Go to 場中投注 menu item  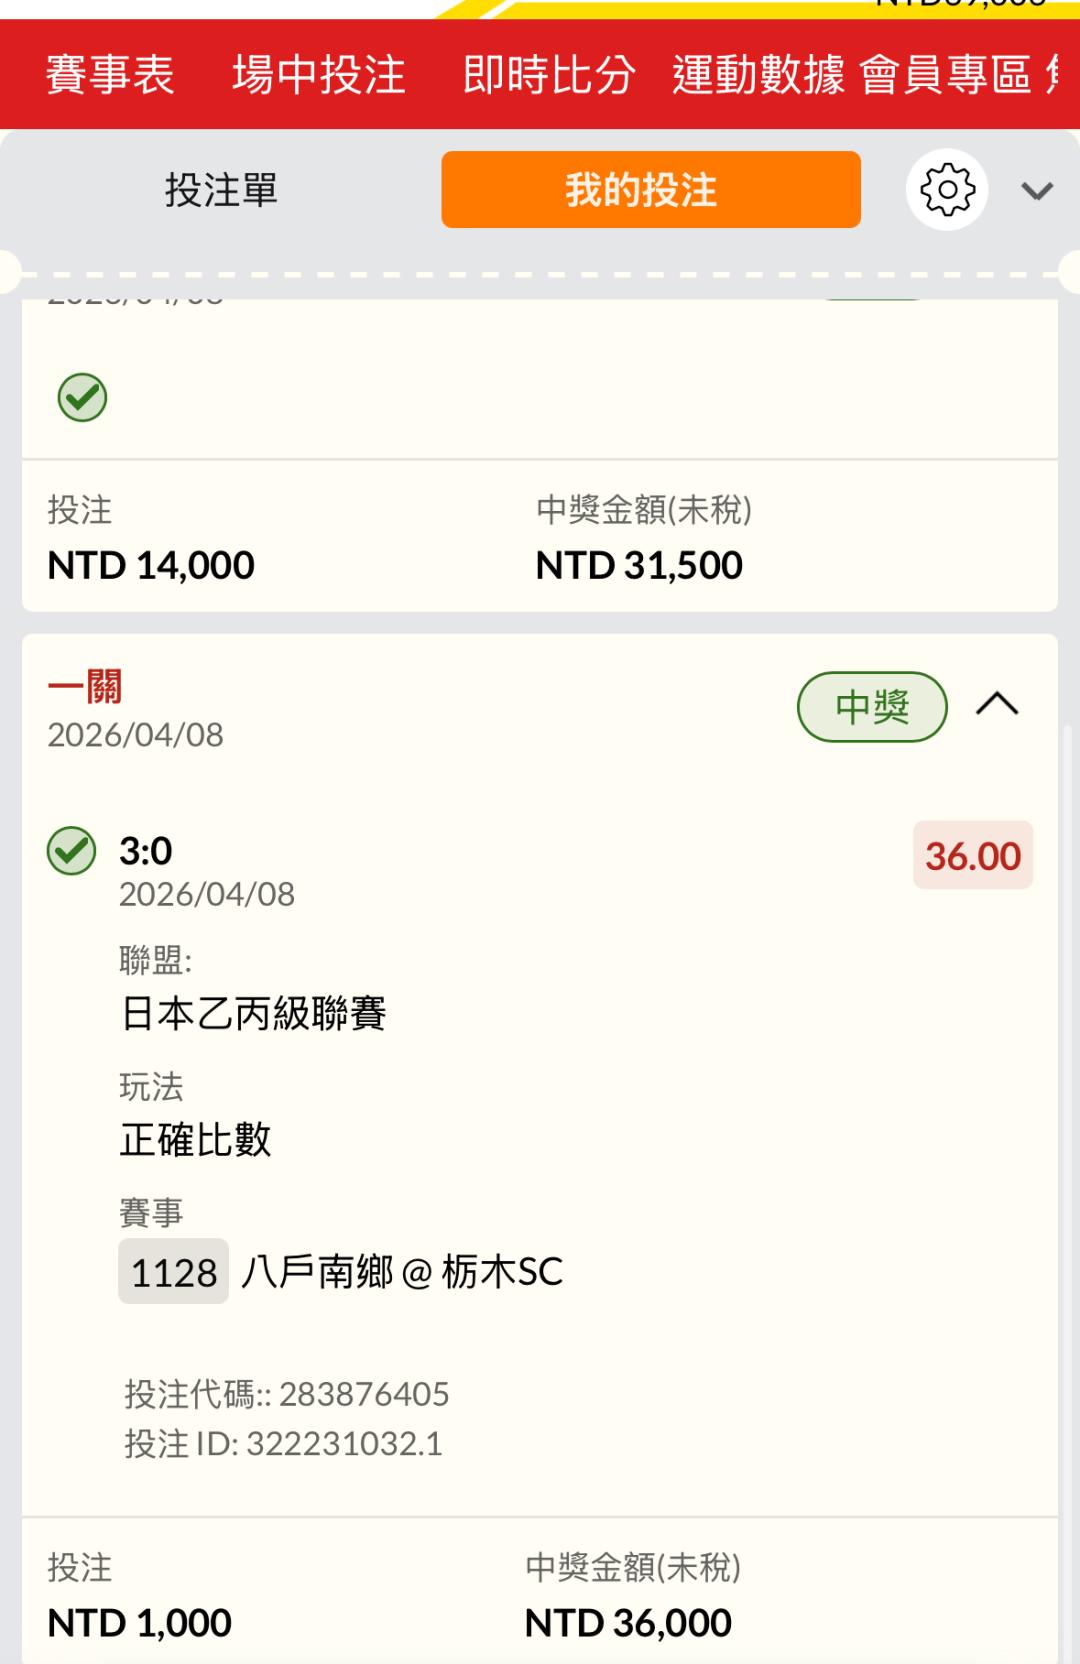tap(318, 75)
